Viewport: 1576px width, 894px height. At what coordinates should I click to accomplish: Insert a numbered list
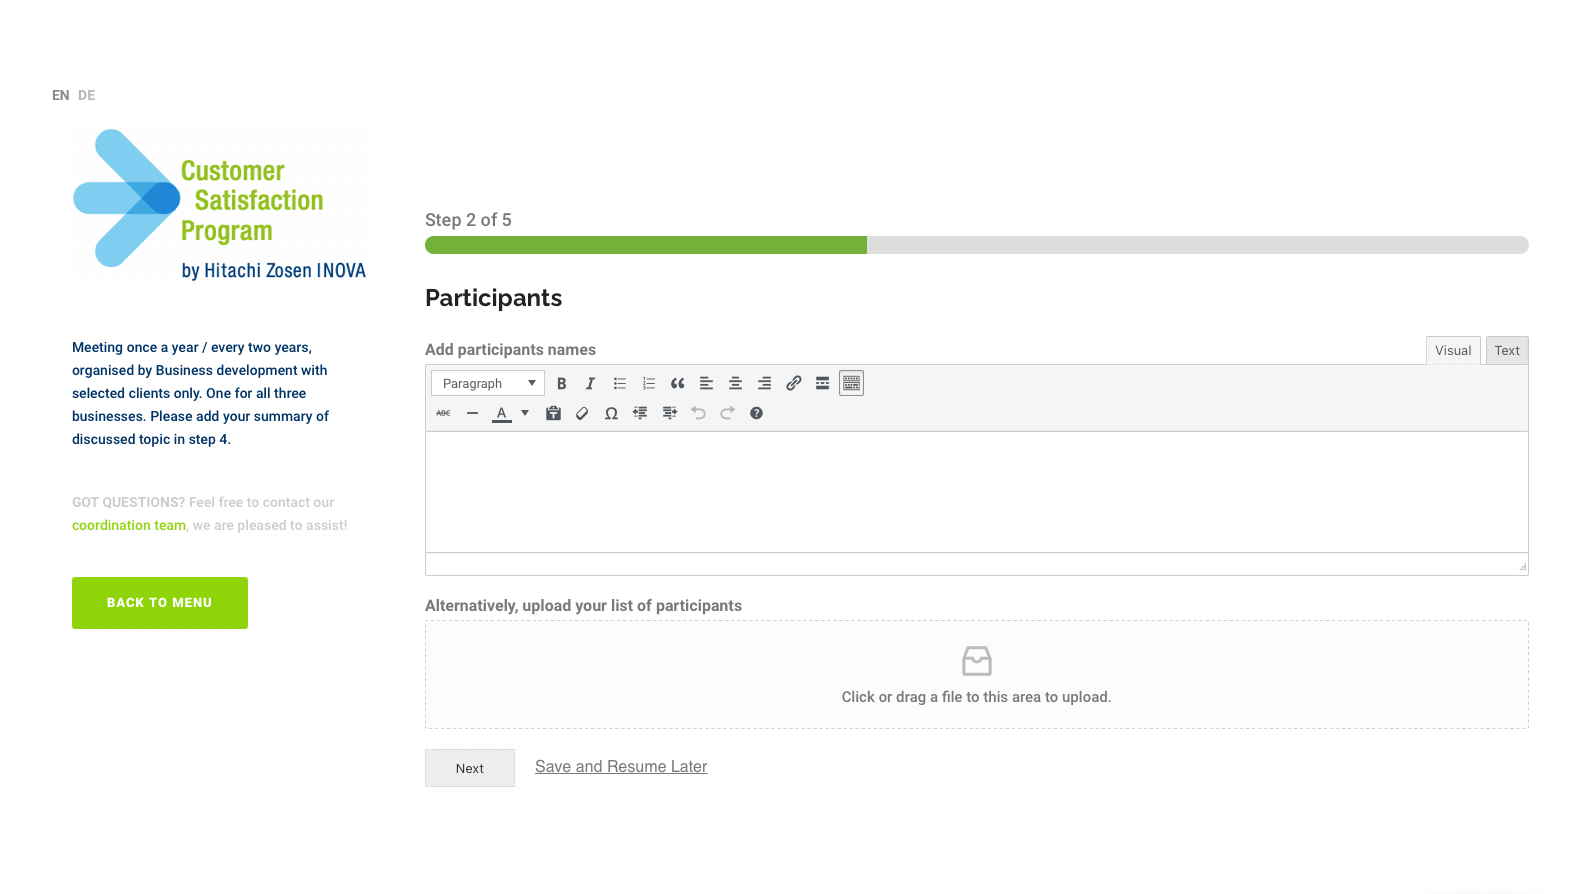click(x=649, y=384)
